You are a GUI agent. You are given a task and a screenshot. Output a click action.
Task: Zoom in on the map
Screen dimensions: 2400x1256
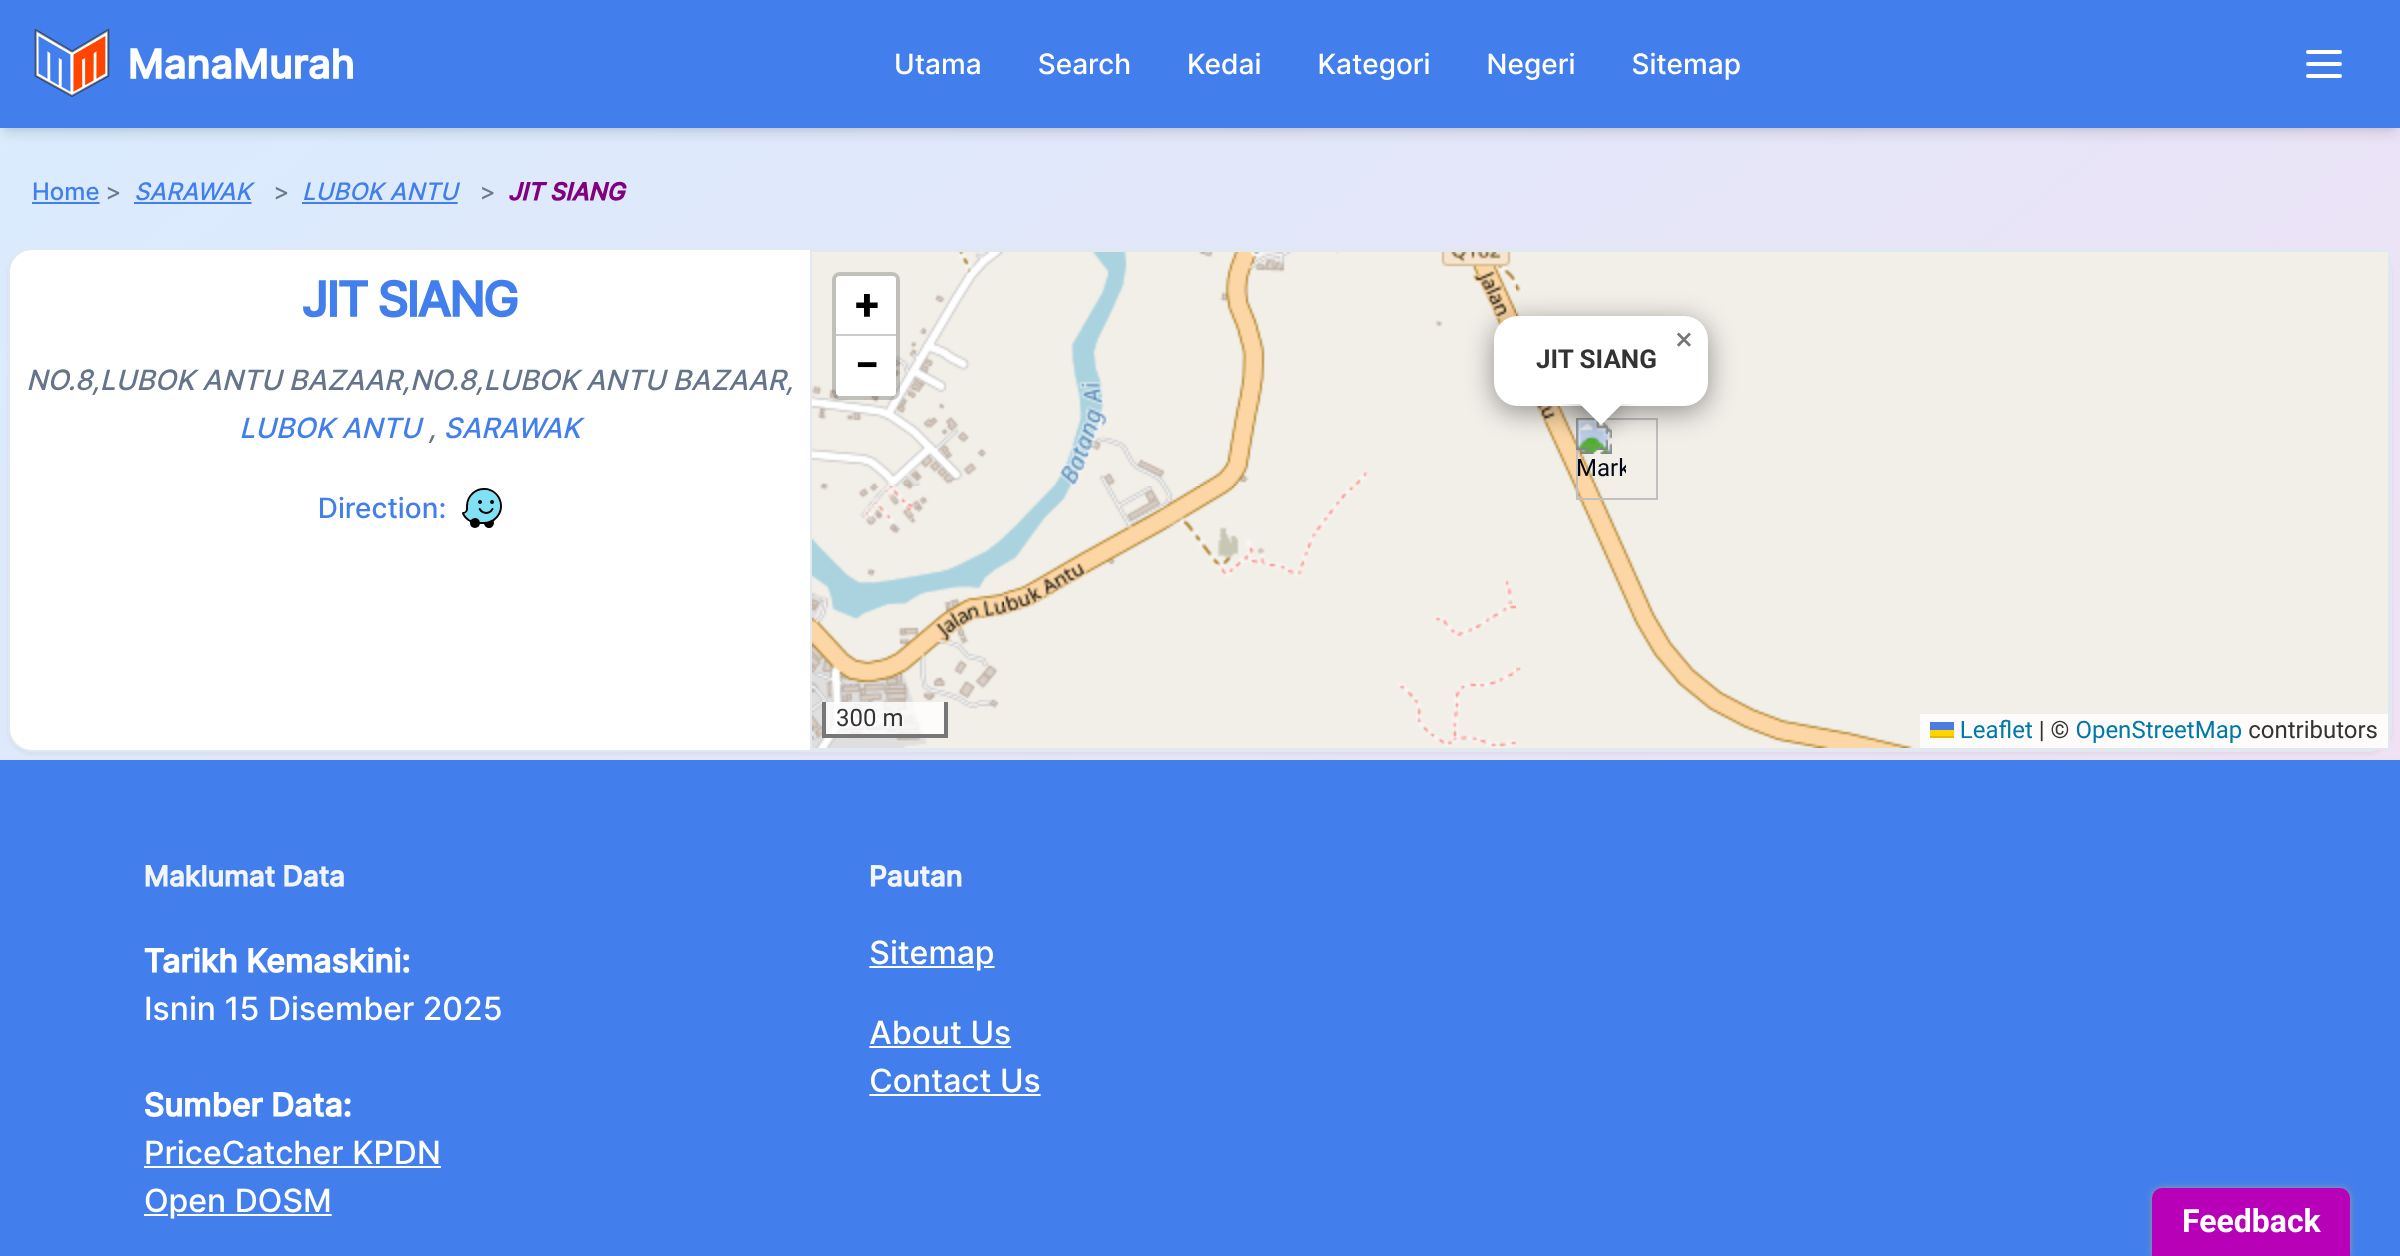coord(866,305)
